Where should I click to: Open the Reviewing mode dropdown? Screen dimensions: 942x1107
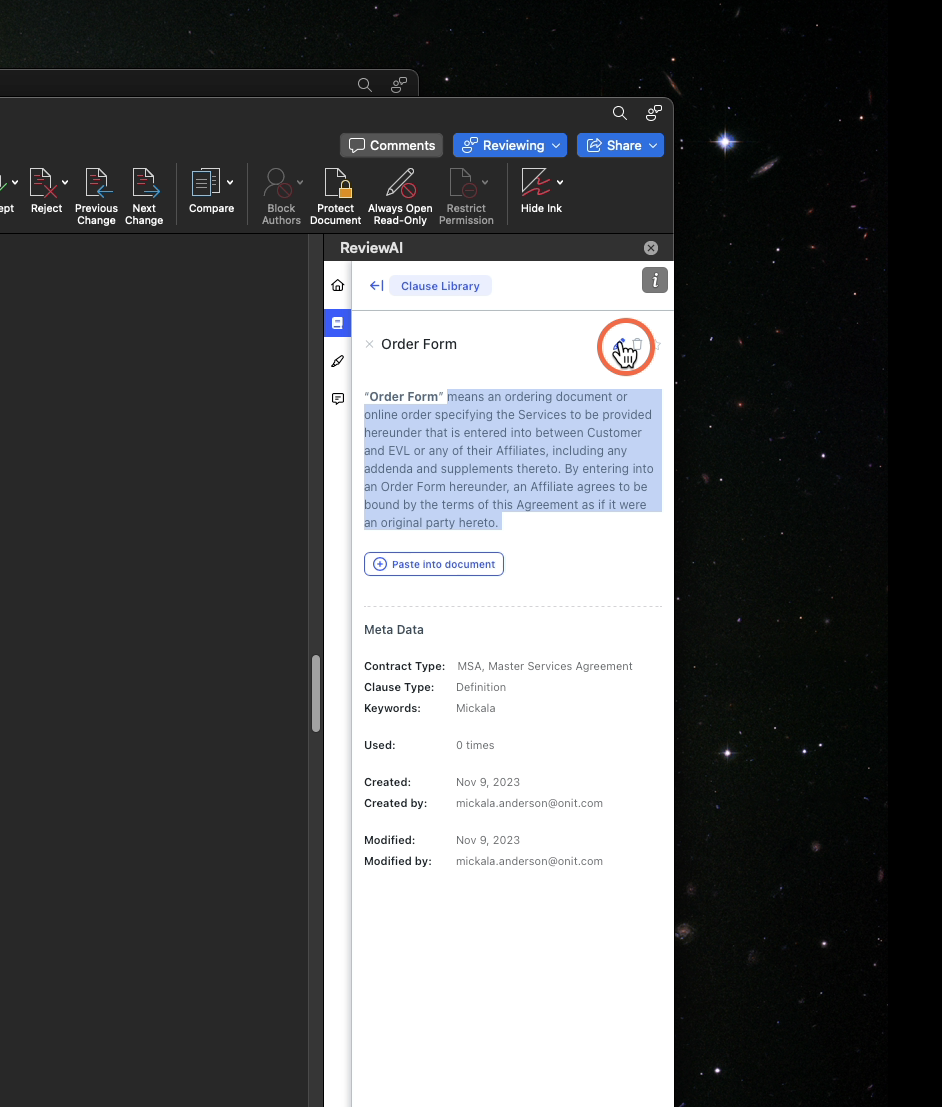point(510,145)
